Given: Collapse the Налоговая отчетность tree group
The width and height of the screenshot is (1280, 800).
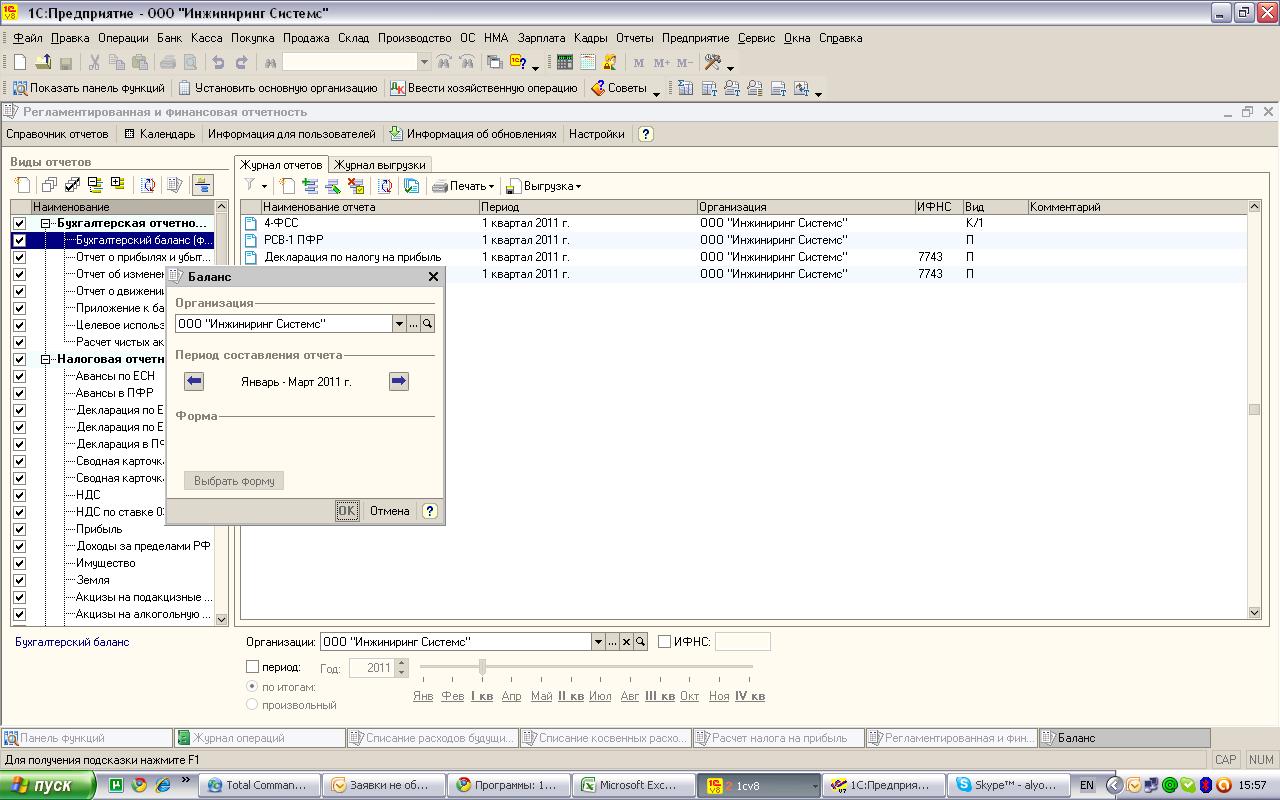Looking at the screenshot, I should 45,359.
